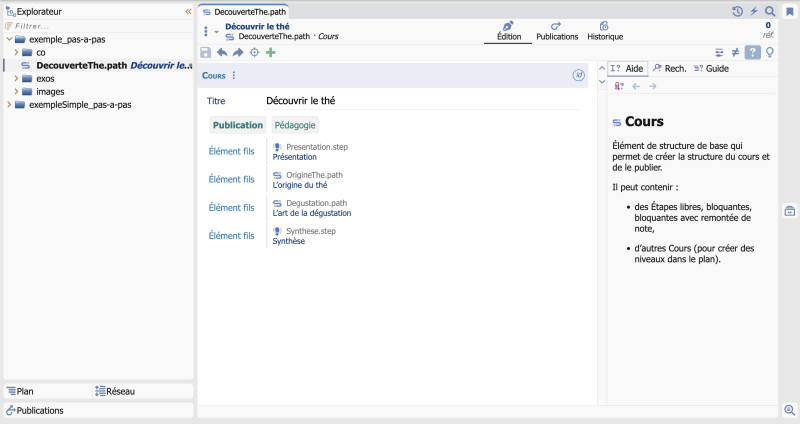The image size is (800, 424).
Task: Select DecouverteThe.path in the explorer tree
Action: pyautogui.click(x=82, y=65)
